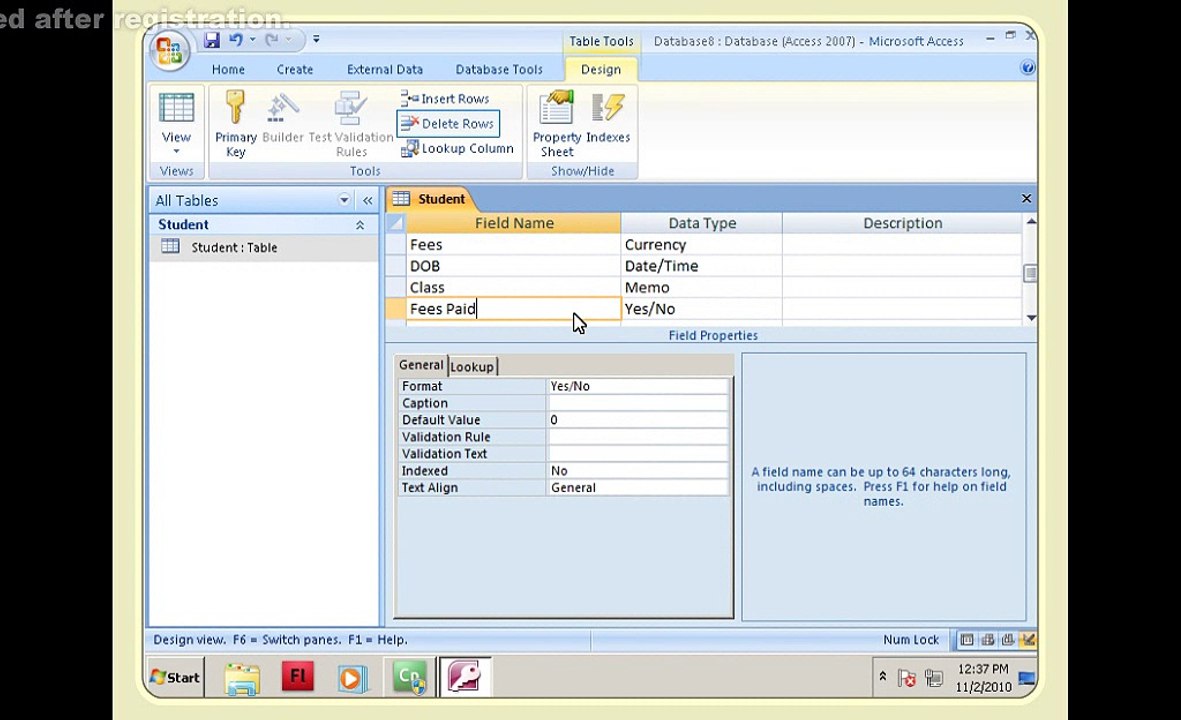
Task: Click the View datasheet icon
Action: point(176,108)
